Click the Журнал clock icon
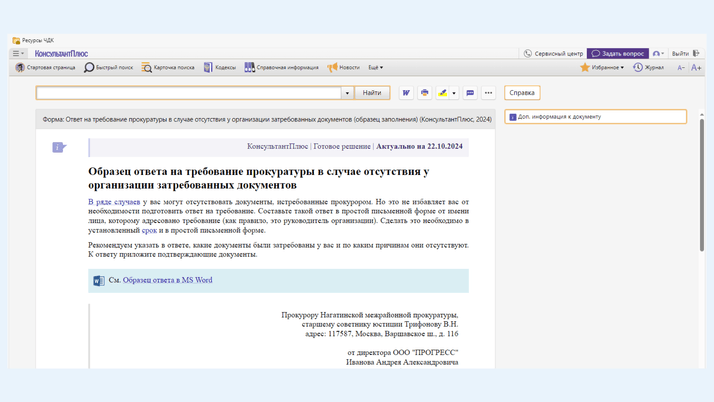 tap(638, 67)
